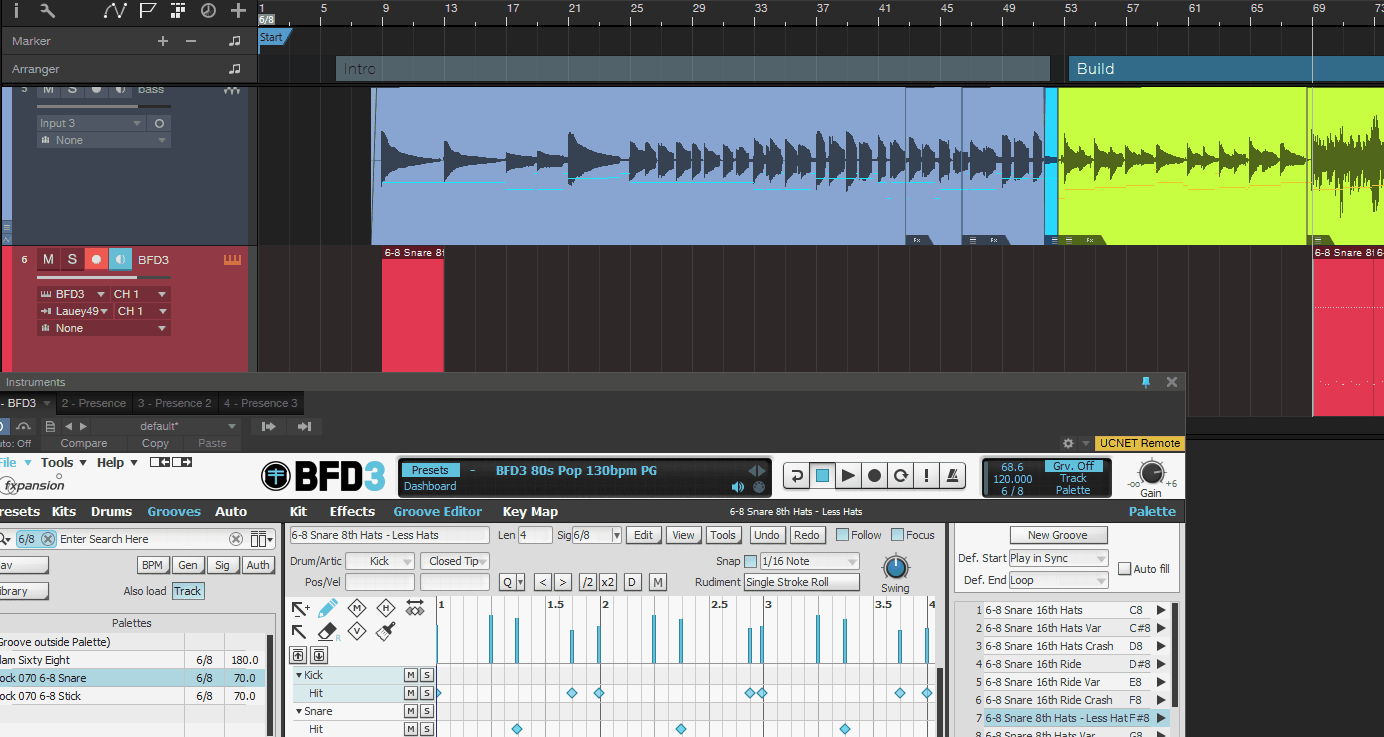
Task: Open the 2 - Presence instrument tab
Action: [94, 403]
